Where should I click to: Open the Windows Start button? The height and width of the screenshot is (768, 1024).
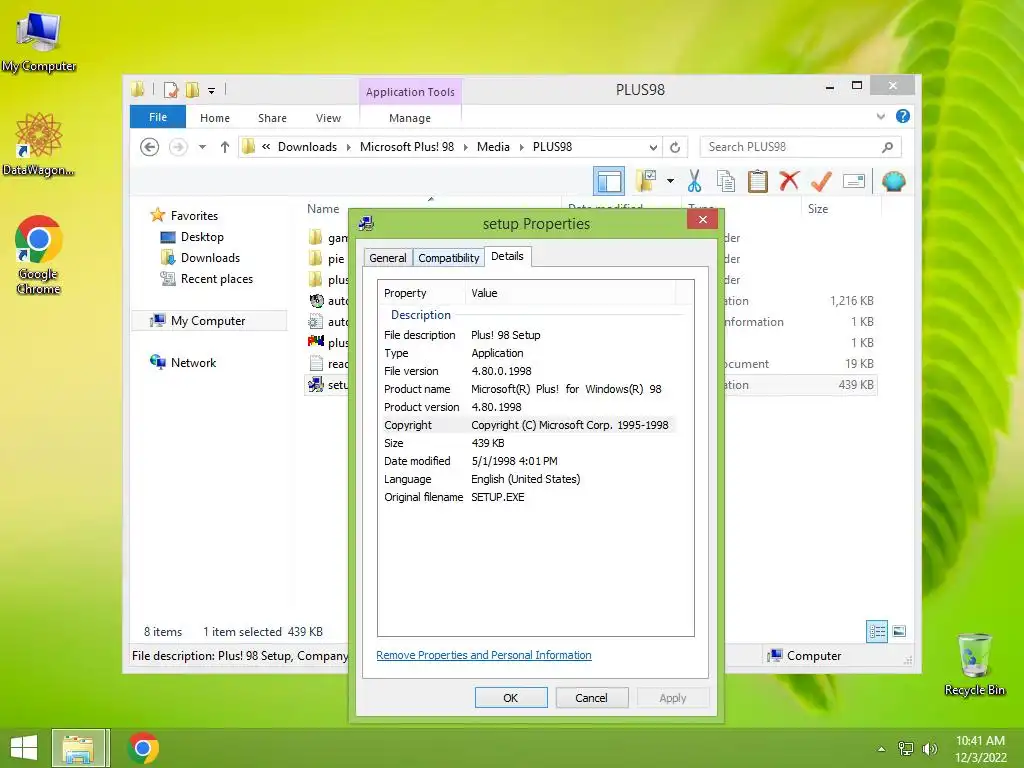24,748
